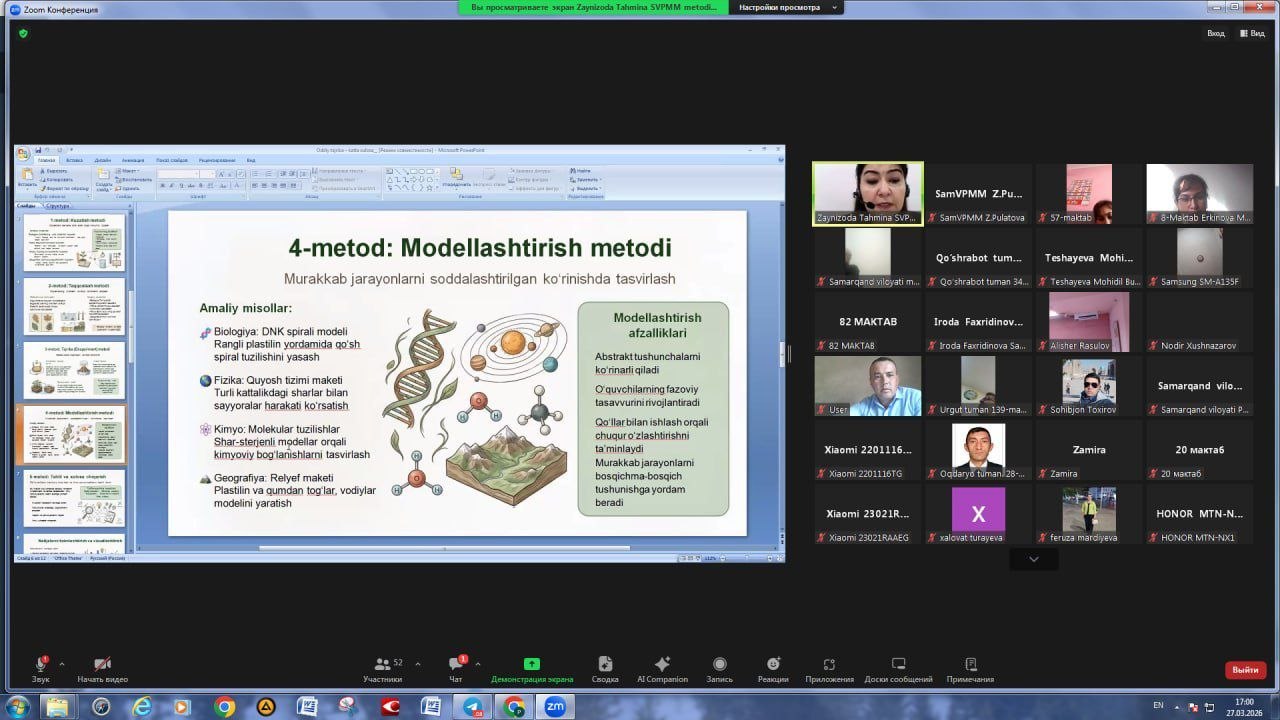Open the Чат chat panel
This screenshot has width=1280, height=720.
click(x=455, y=667)
